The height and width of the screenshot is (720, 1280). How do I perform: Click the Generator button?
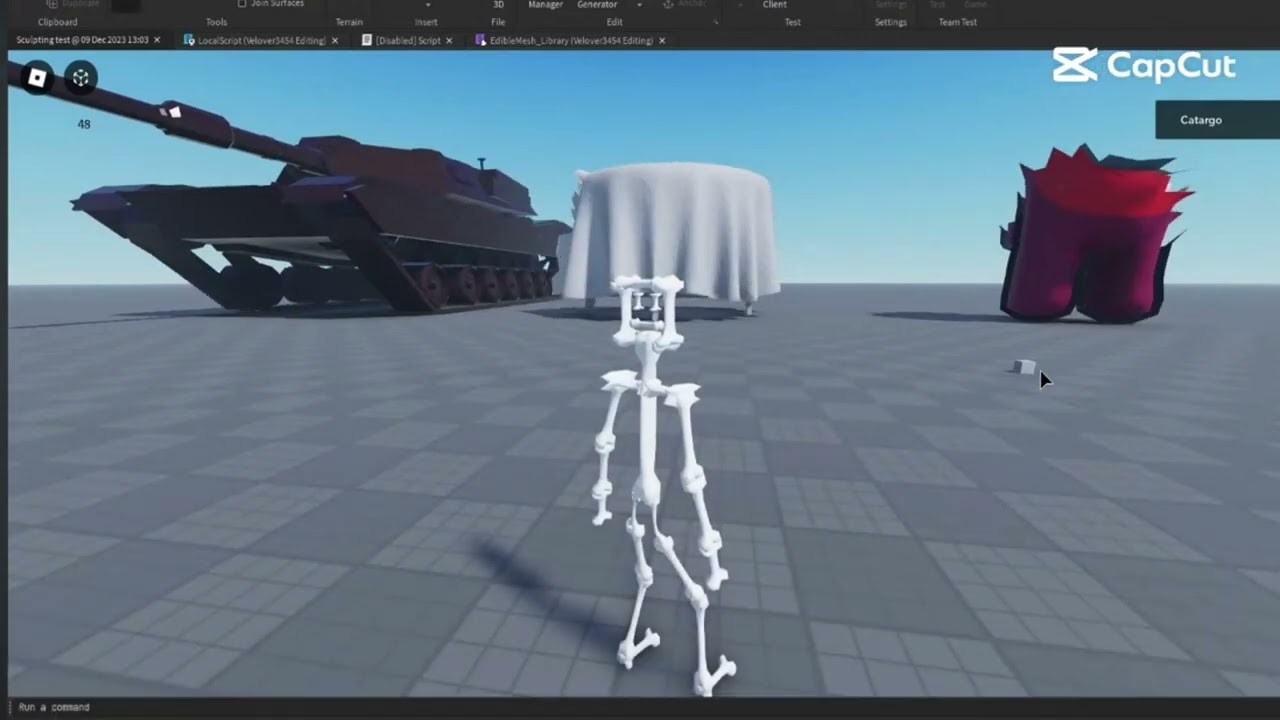[x=597, y=5]
